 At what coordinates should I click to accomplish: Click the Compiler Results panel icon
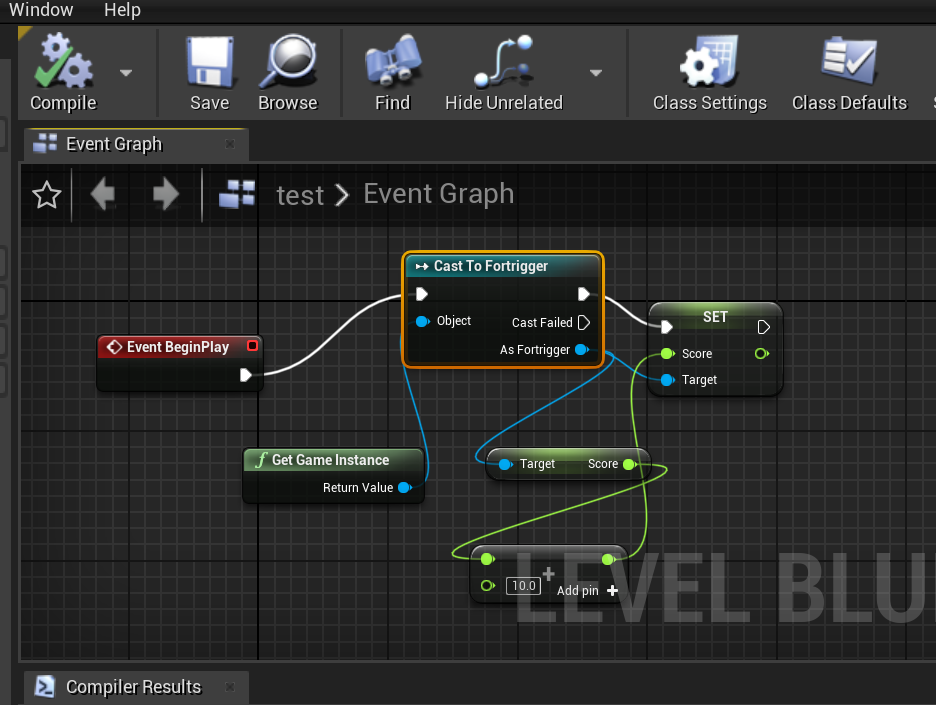pyautogui.click(x=43, y=687)
